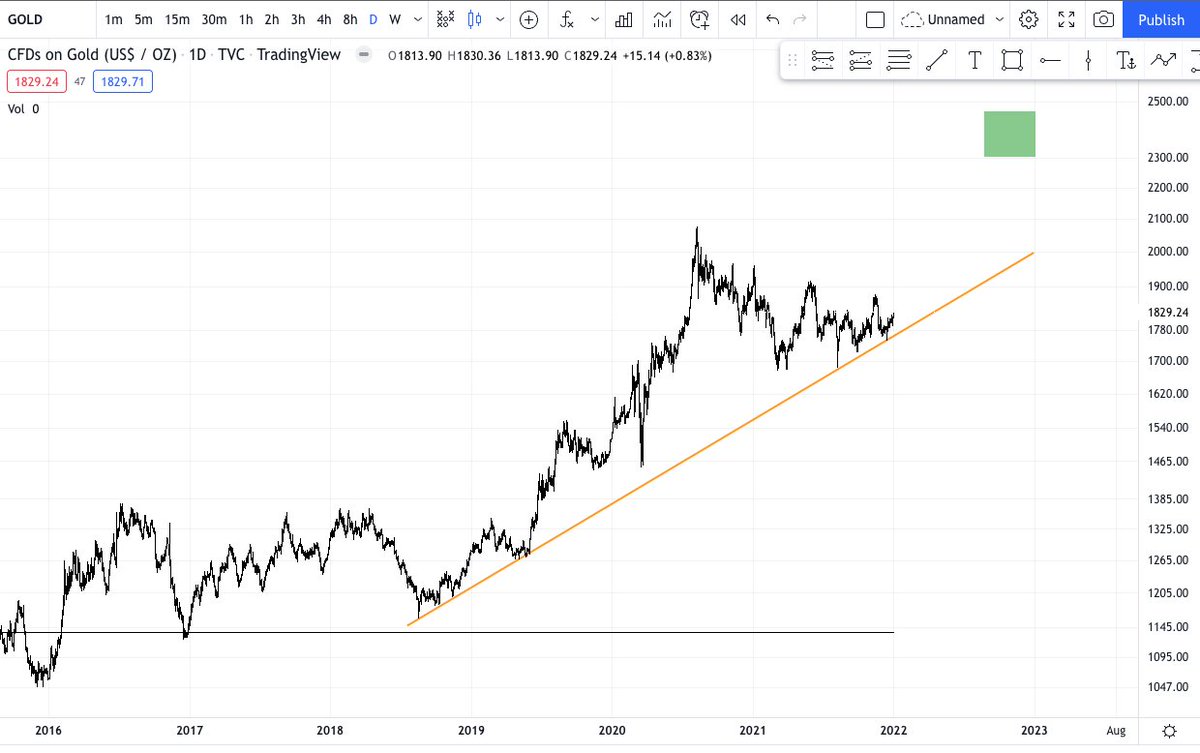Select the 1m timeframe
Viewport: 1200px width, 753px height.
(x=114, y=19)
